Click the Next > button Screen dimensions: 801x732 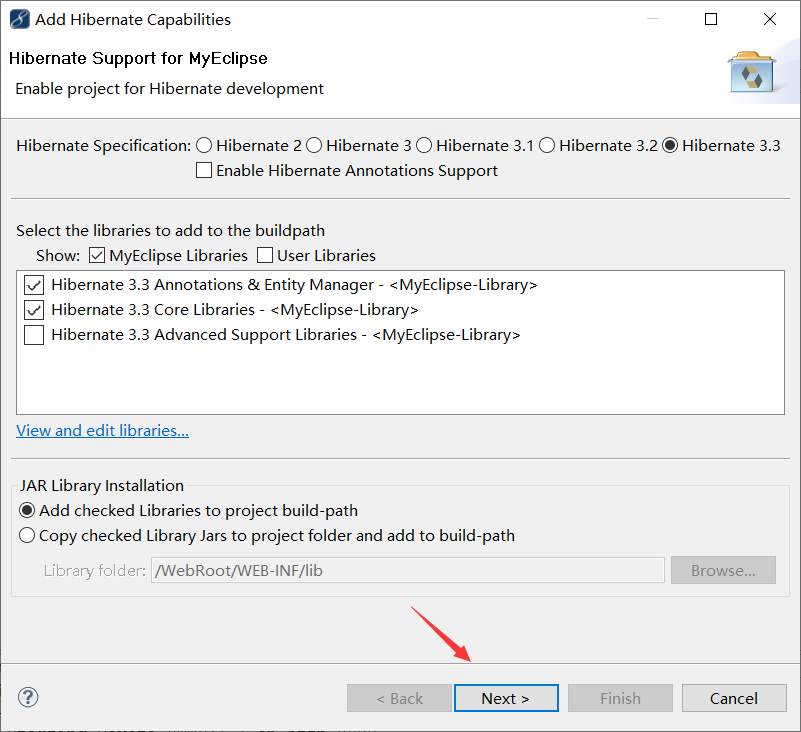point(506,698)
